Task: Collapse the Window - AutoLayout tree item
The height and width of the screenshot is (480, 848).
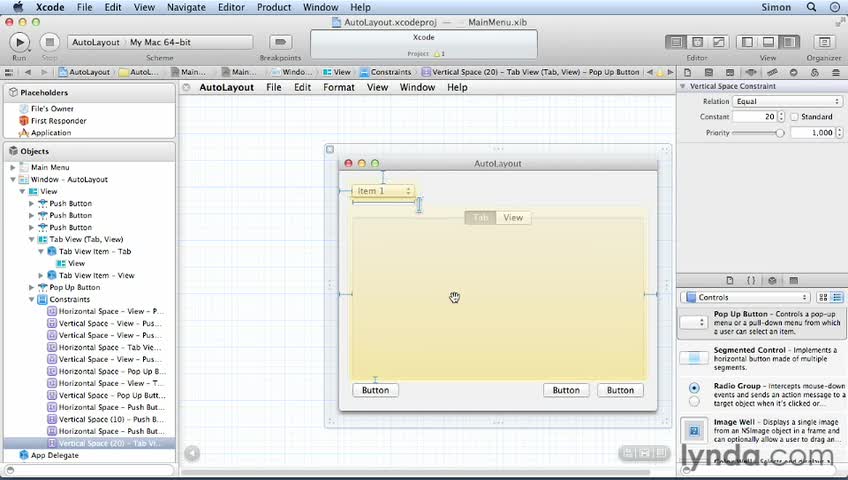Action: point(12,179)
